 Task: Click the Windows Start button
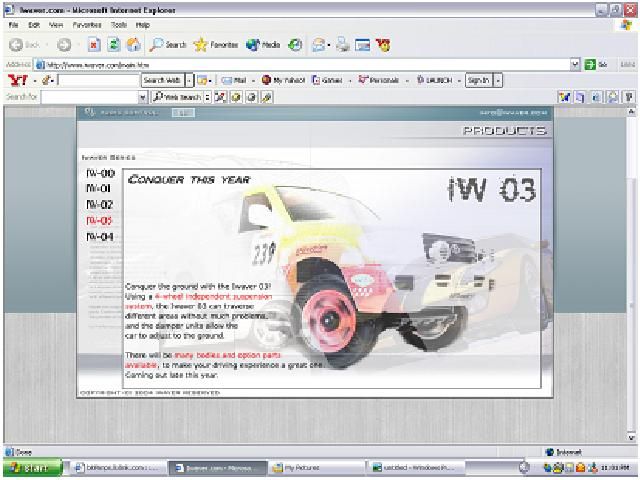33,468
